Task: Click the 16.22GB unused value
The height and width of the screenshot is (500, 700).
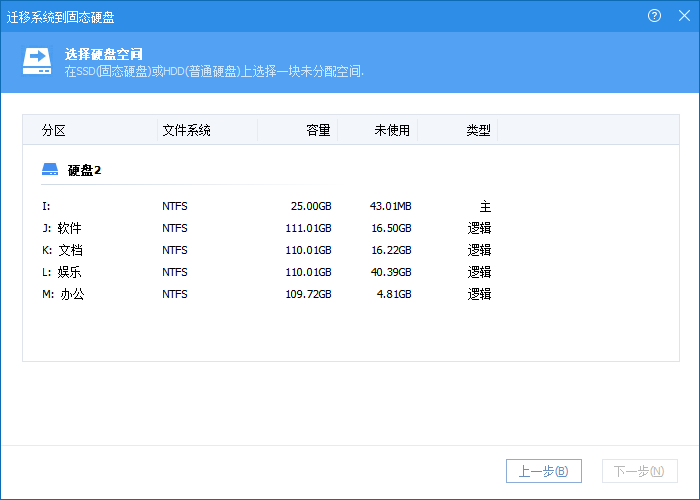Action: click(392, 250)
